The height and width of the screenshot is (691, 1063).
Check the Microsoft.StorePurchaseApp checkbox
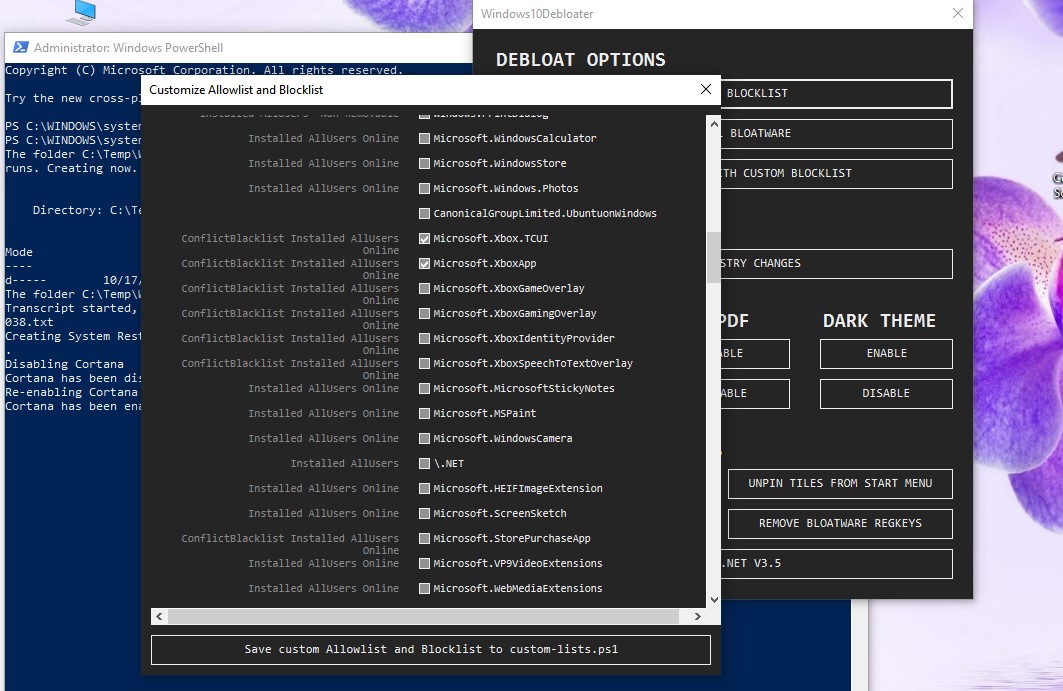[x=424, y=538]
